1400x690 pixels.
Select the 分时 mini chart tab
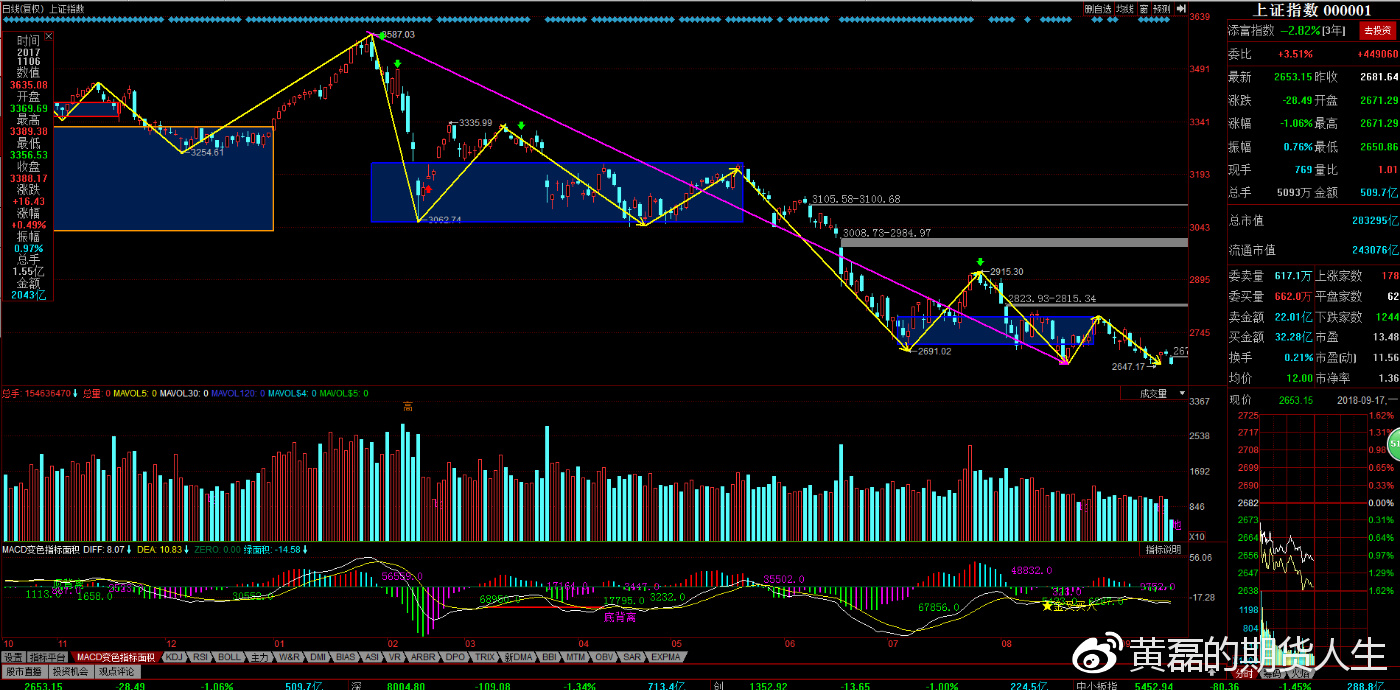[x=1243, y=674]
